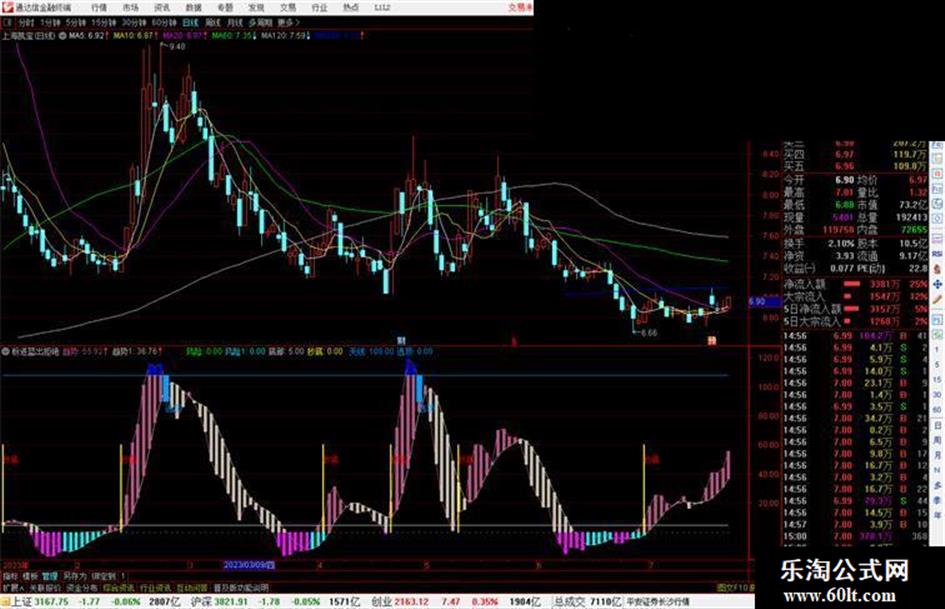
Task: Switch chart to 5分钟 period
Action: tap(75, 23)
